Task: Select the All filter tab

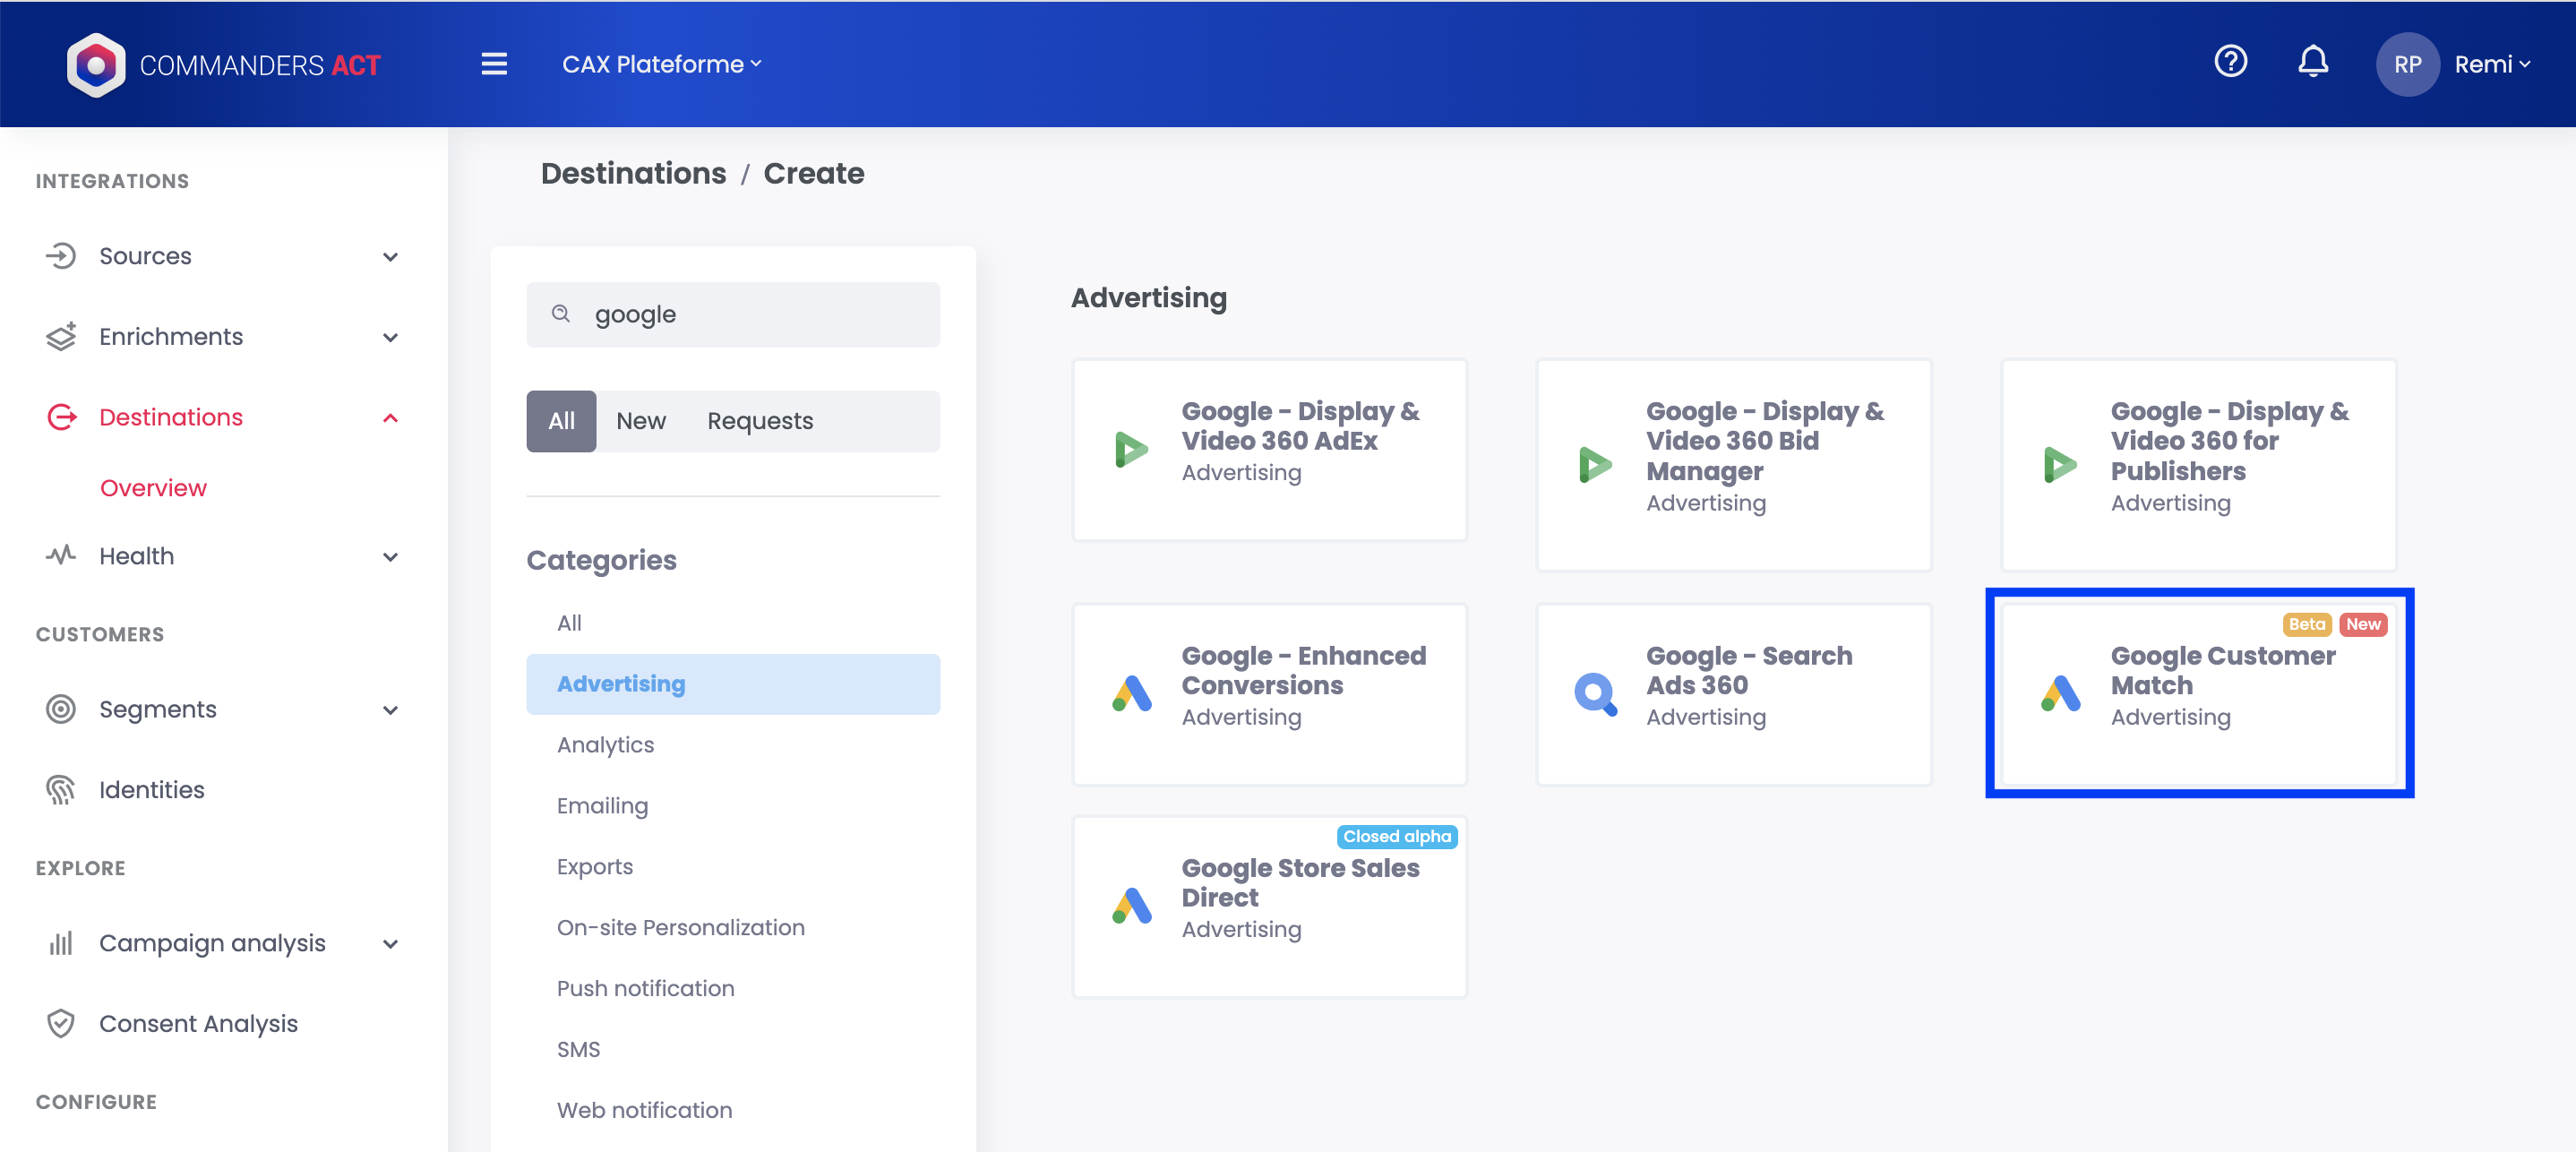Action: [x=561, y=421]
